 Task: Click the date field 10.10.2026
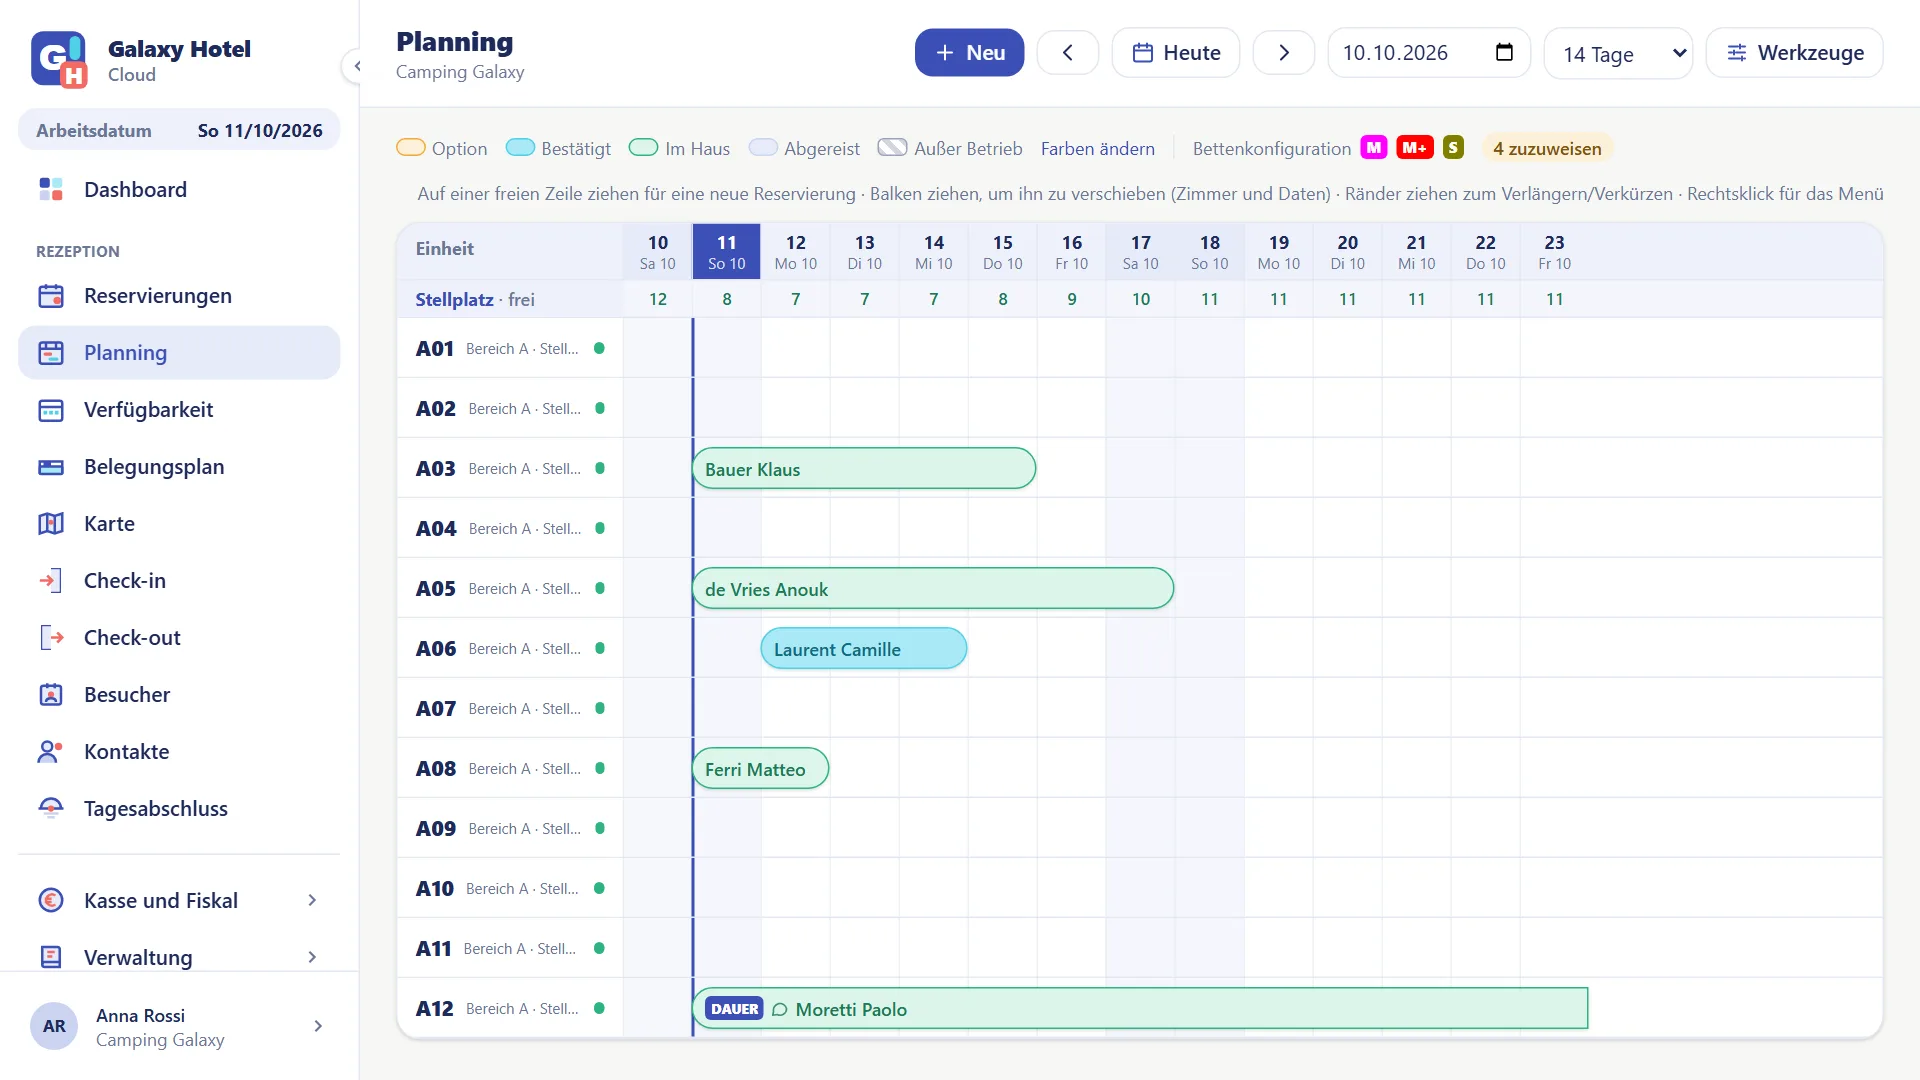pyautogui.click(x=1428, y=53)
